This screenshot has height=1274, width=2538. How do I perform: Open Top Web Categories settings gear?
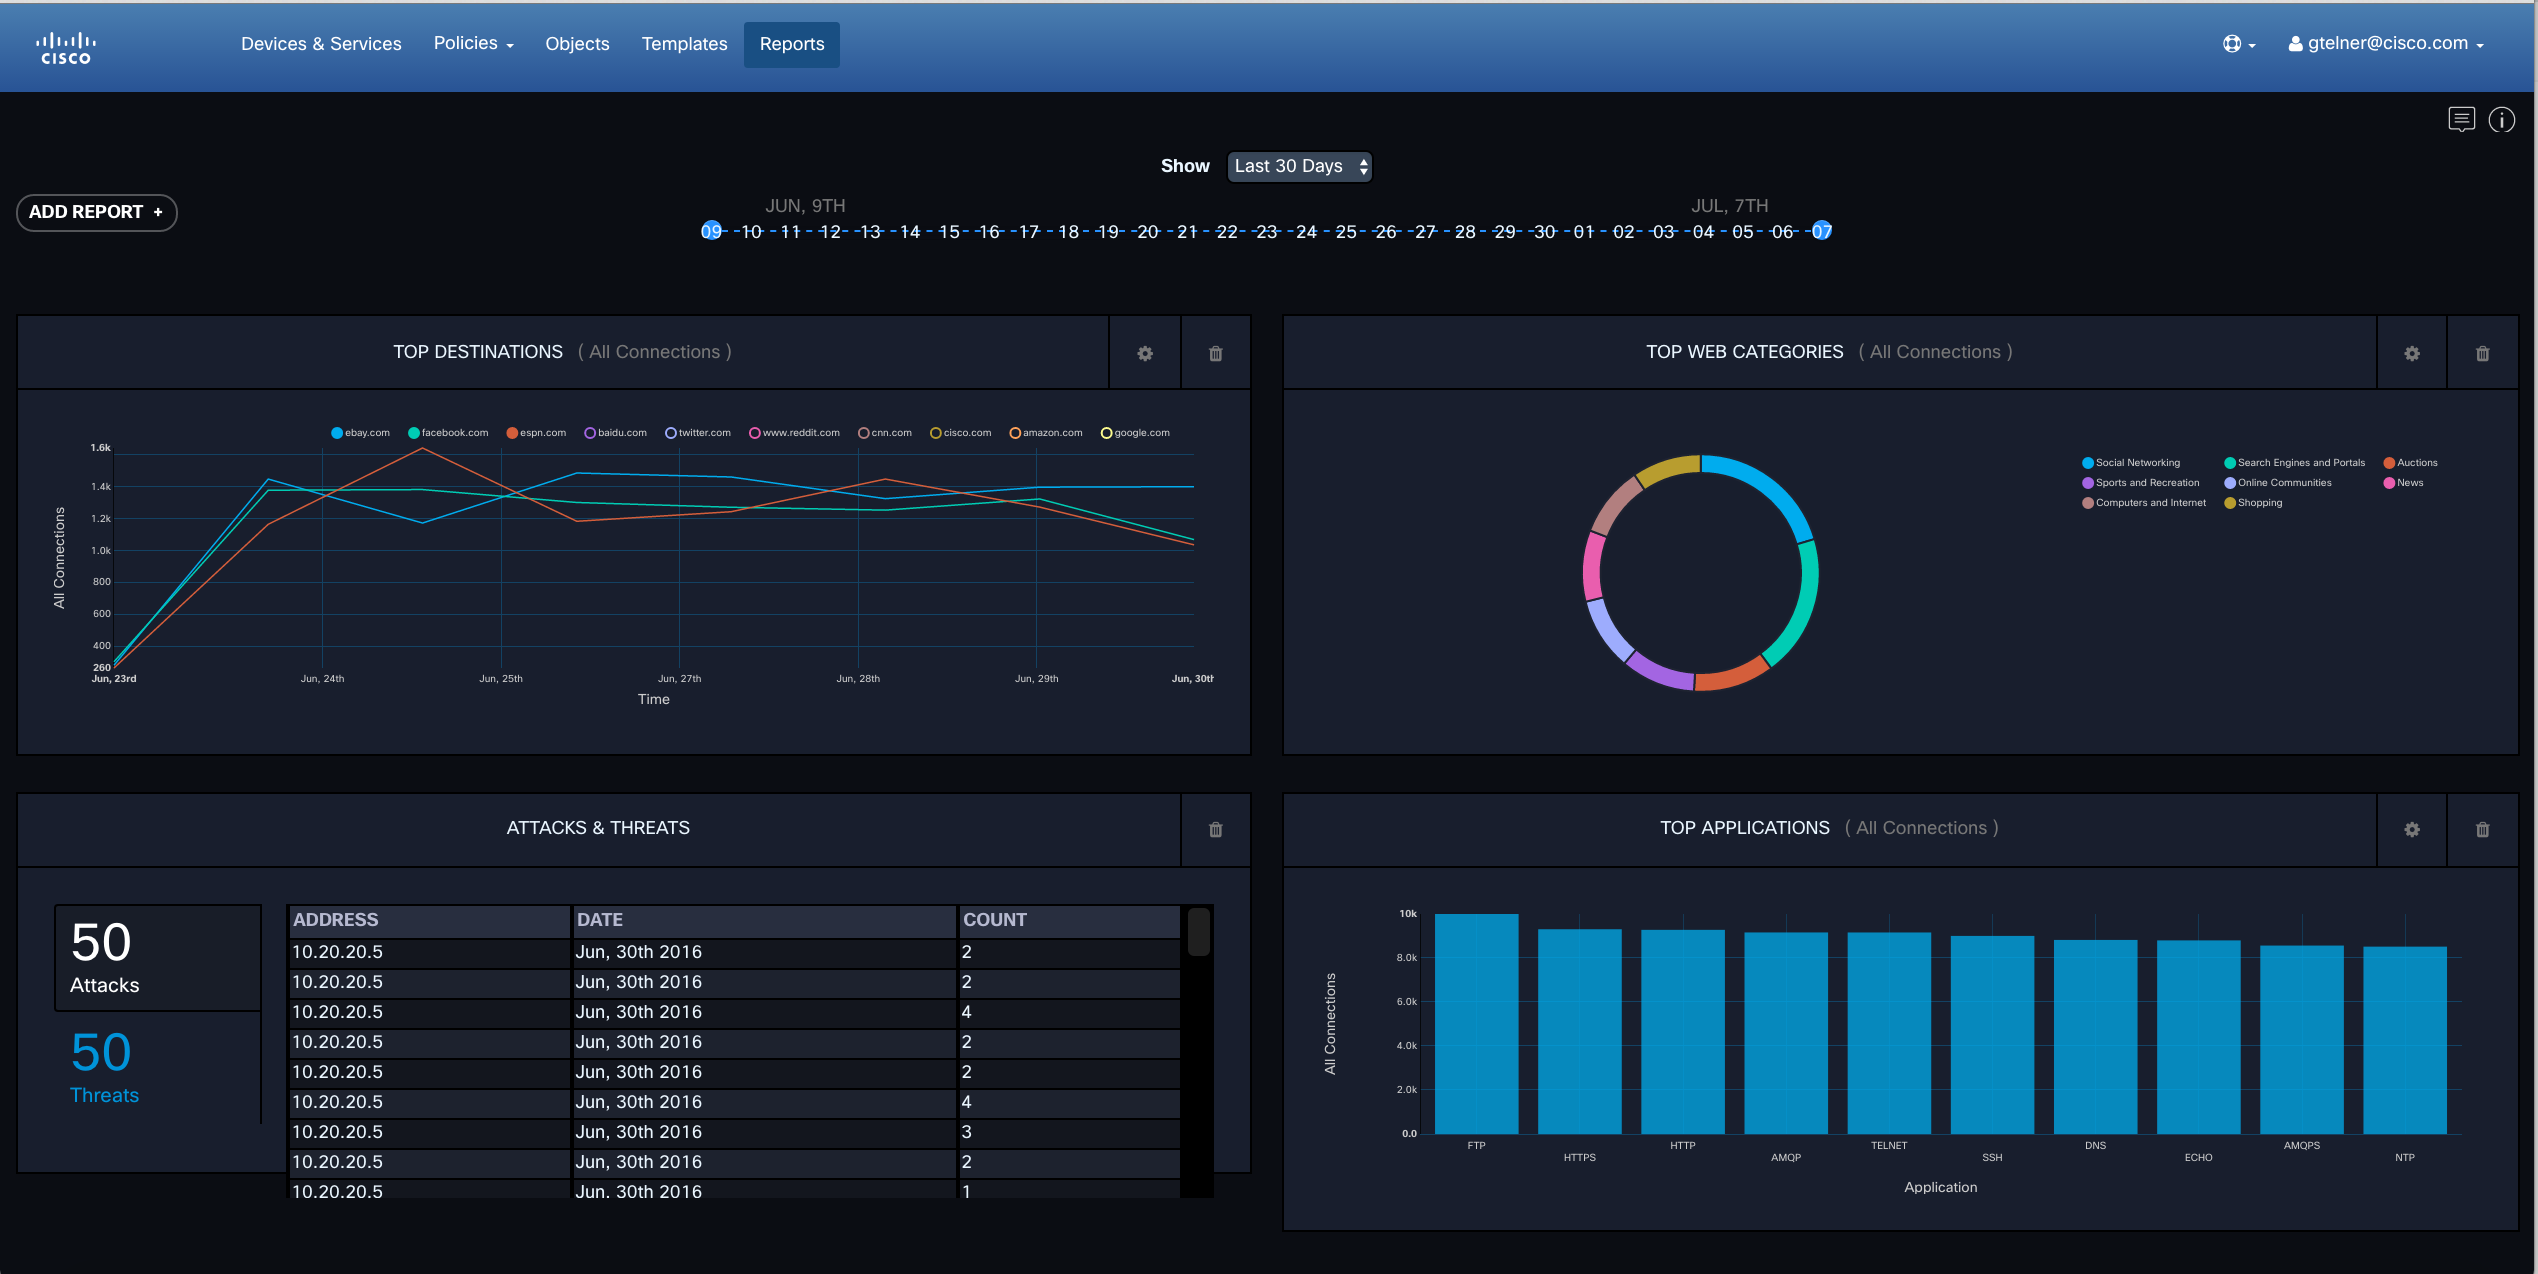click(x=2411, y=353)
